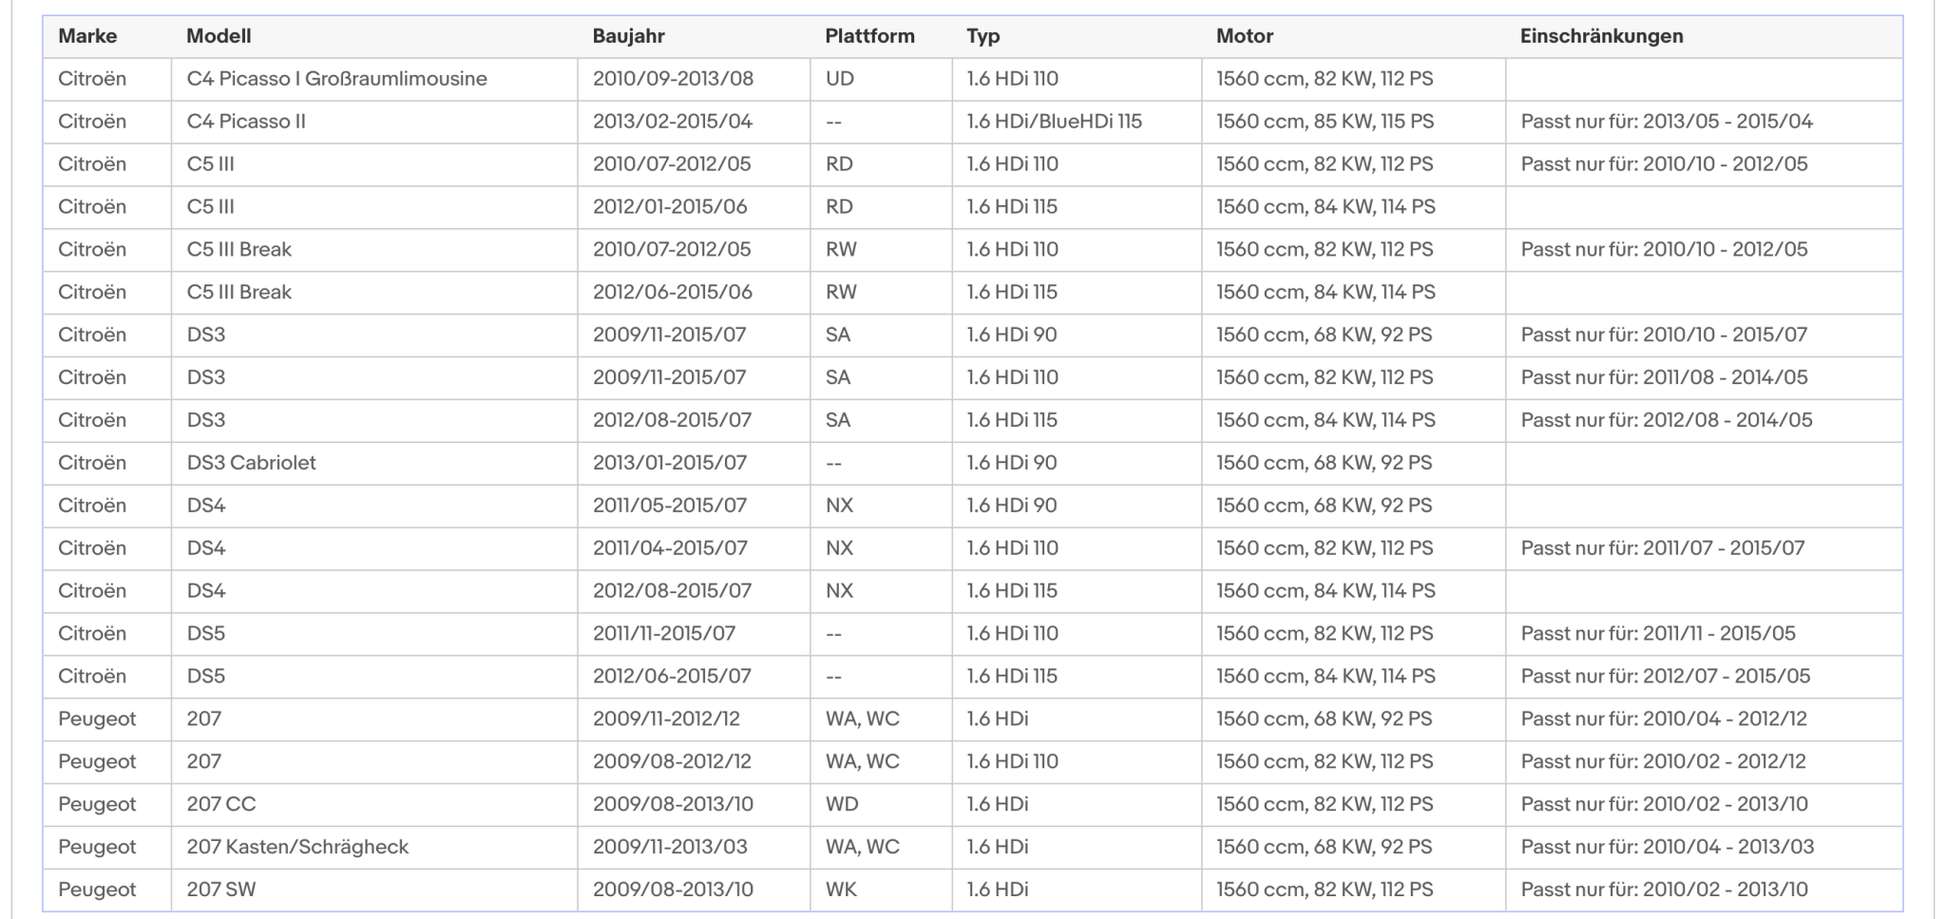
Task: Select the 2013/01-2015/07 Baujahr cell
Action: pyautogui.click(x=669, y=463)
